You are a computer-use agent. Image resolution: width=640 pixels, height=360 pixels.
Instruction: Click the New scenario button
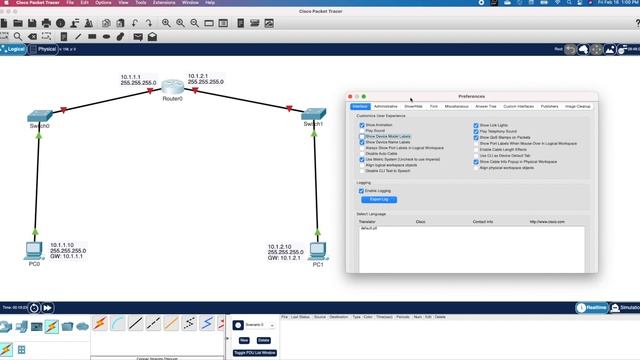pyautogui.click(x=244, y=340)
